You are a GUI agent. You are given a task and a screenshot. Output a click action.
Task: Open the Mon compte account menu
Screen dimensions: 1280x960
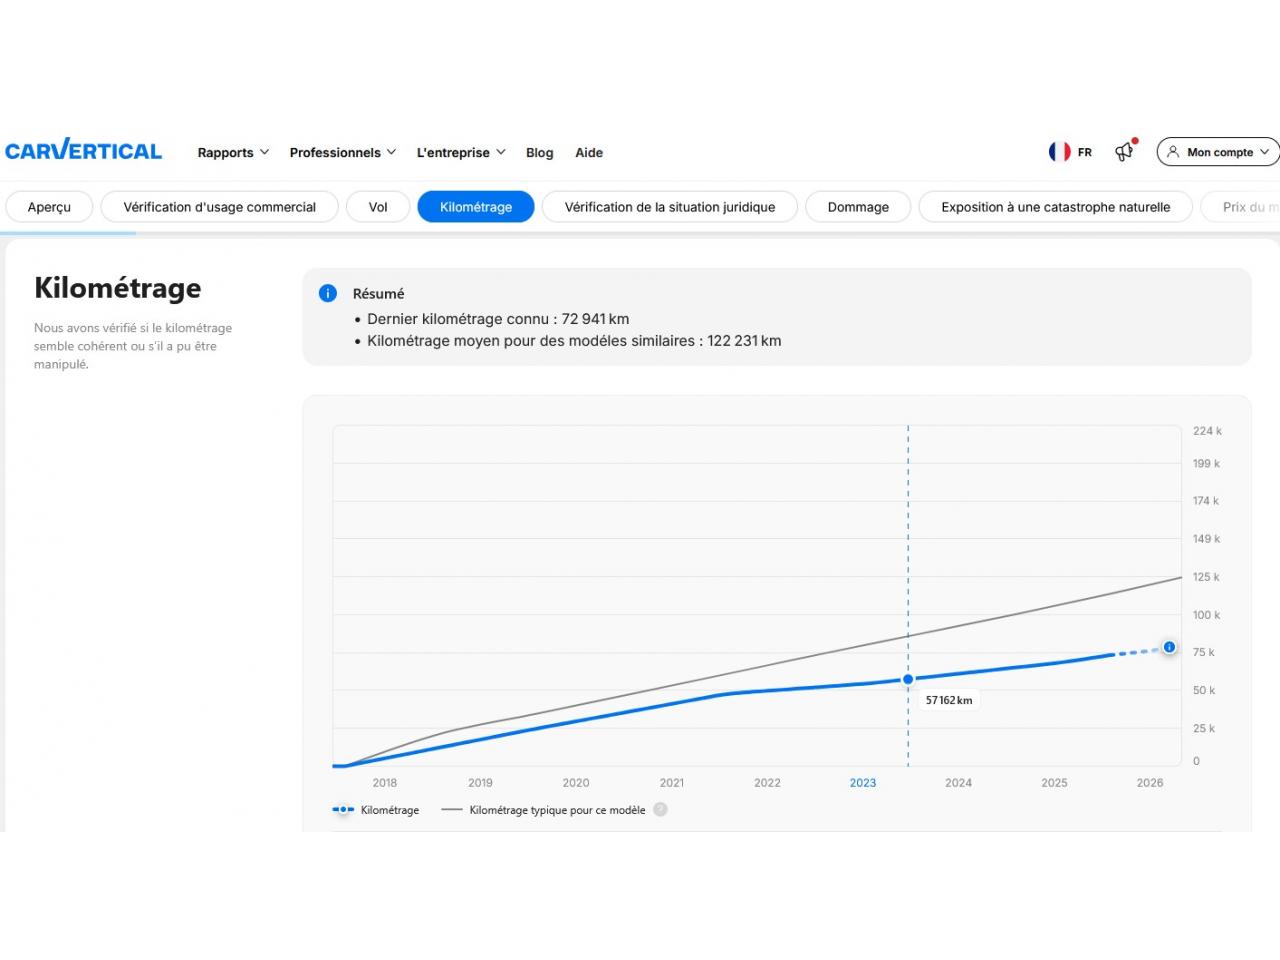pyautogui.click(x=1218, y=152)
